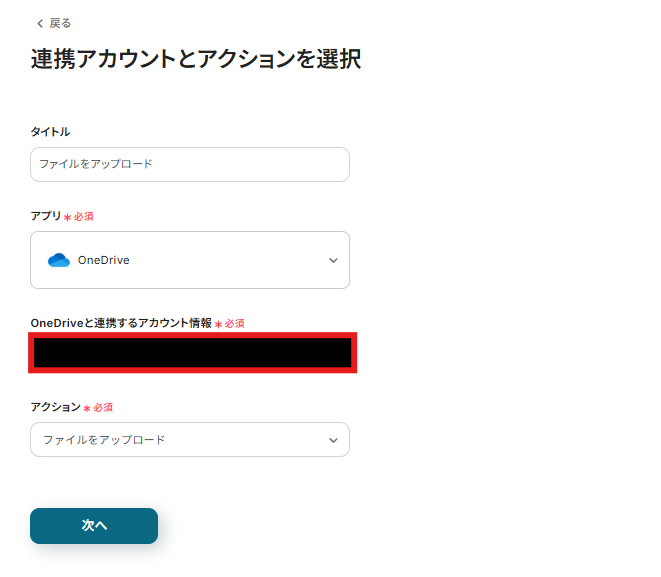Click ファイルをアップロード text in the アクション dropdown

tap(104, 440)
